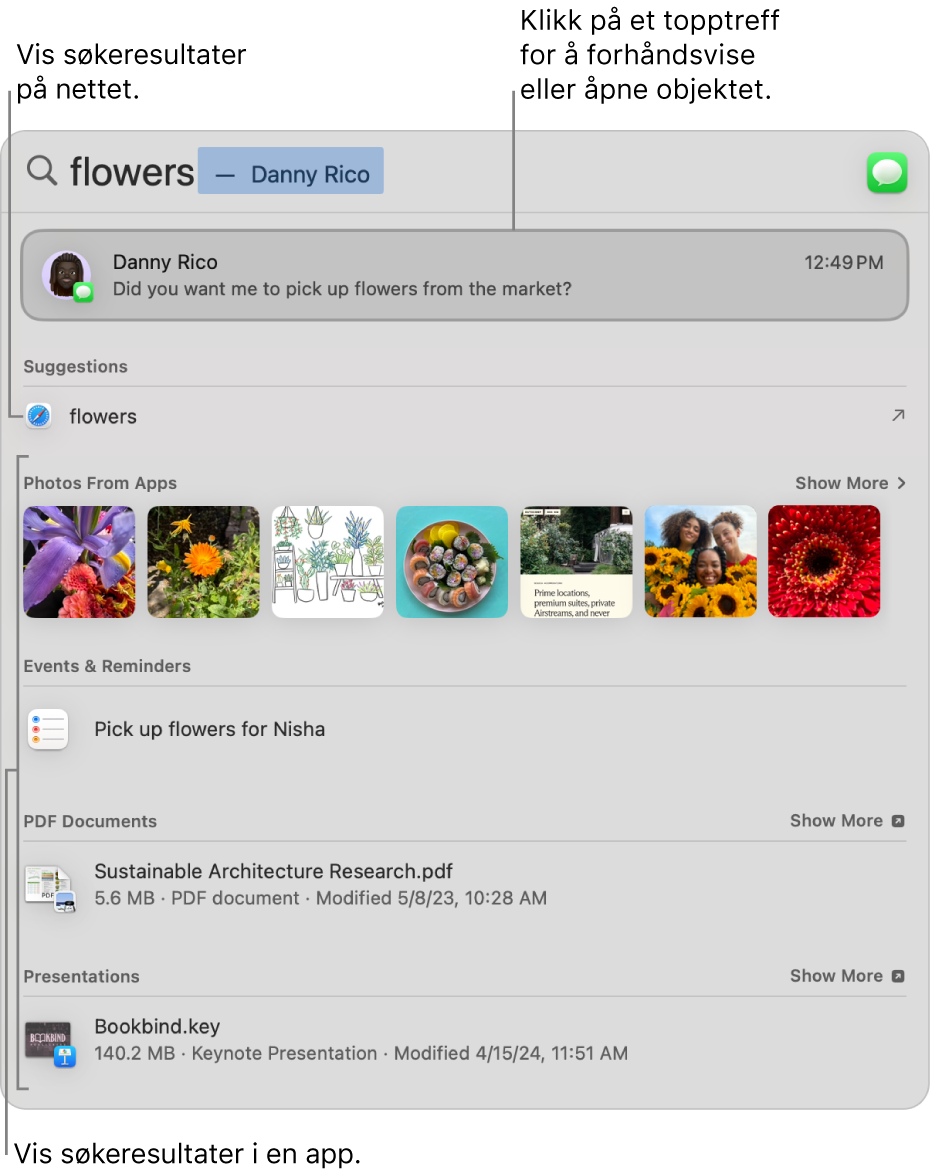Click the Photos From Apps header
This screenshot has width=931, height=1176.
(x=100, y=483)
